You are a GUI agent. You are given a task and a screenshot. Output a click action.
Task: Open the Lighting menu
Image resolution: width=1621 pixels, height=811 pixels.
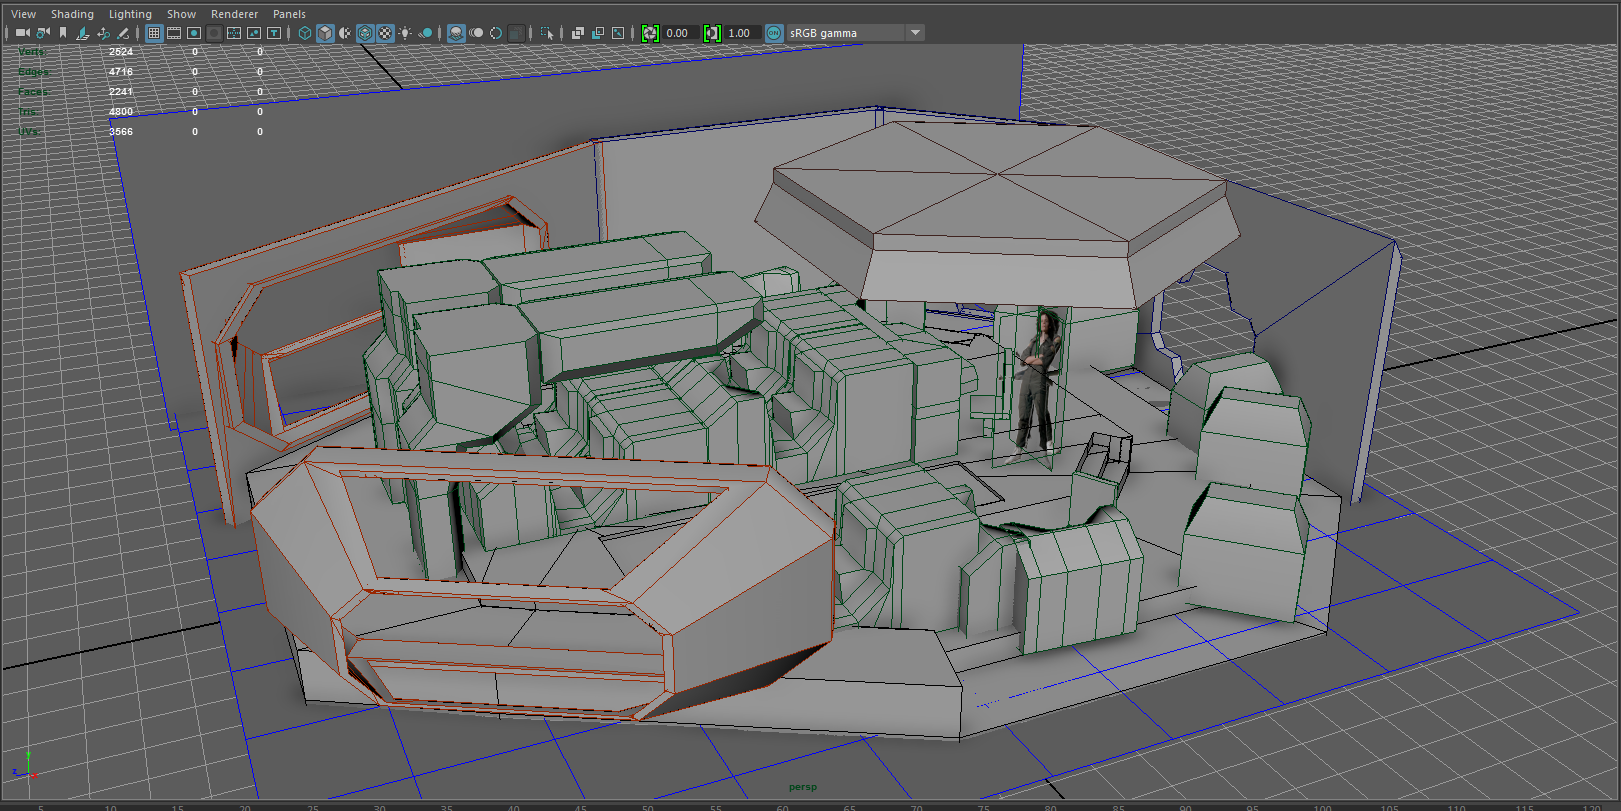click(x=130, y=14)
